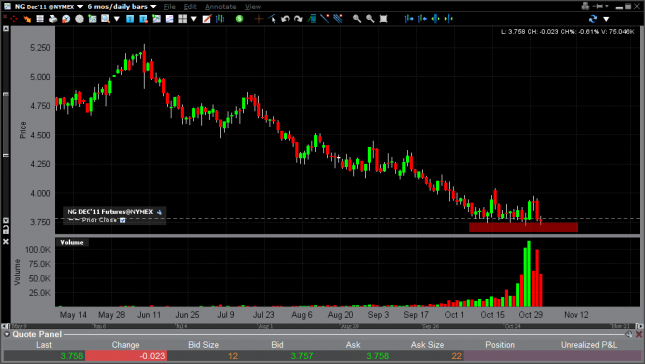This screenshot has height=364, width=645.
Task: Select the trendline drawing tool
Action: (x=325, y=19)
